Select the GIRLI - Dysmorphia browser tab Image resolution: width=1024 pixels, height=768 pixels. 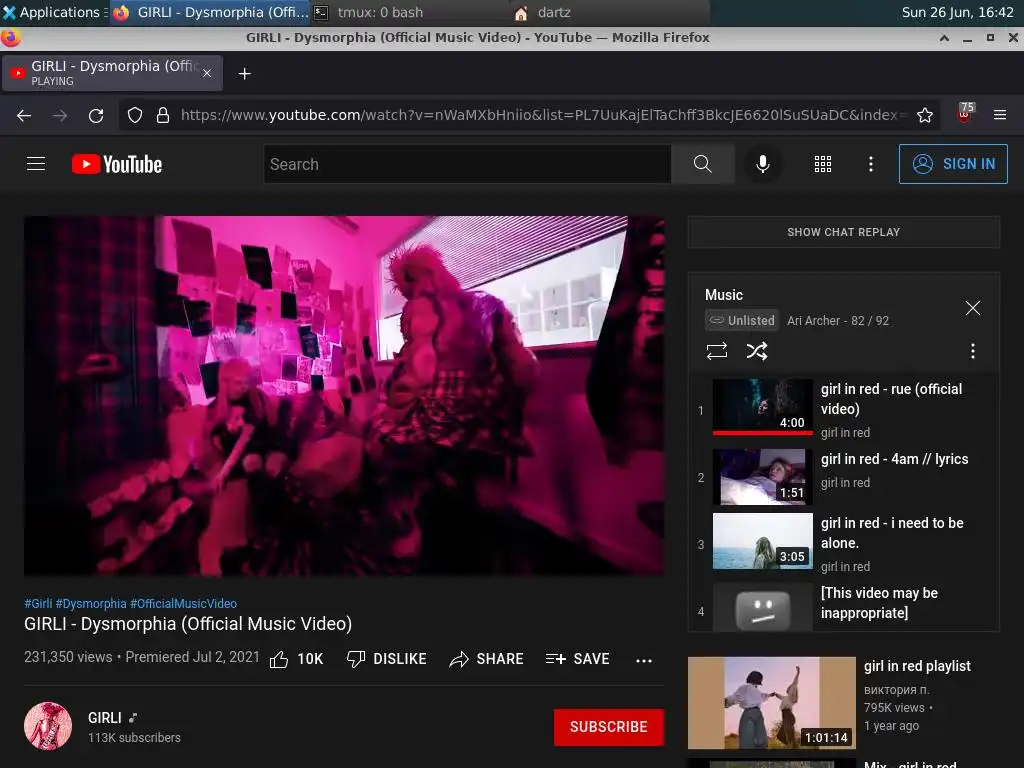[112, 73]
